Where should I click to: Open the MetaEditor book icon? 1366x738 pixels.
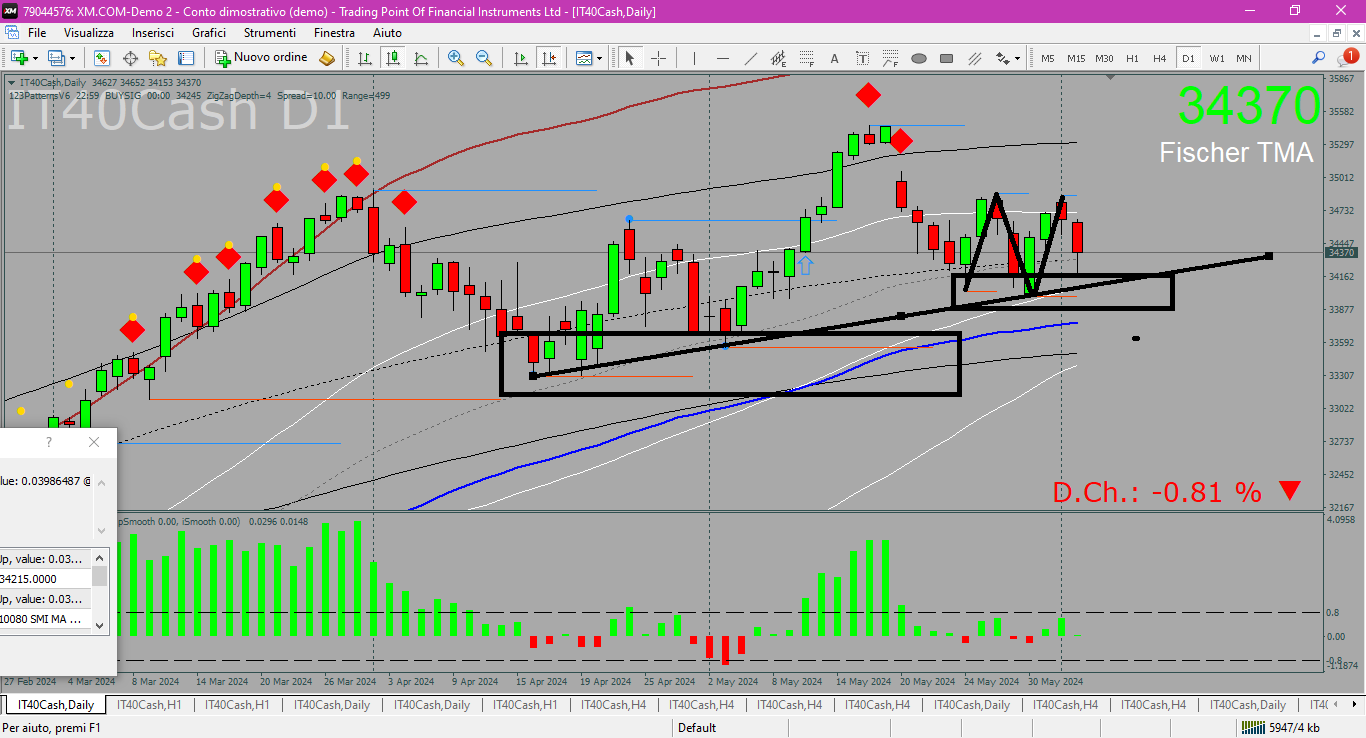pos(327,58)
